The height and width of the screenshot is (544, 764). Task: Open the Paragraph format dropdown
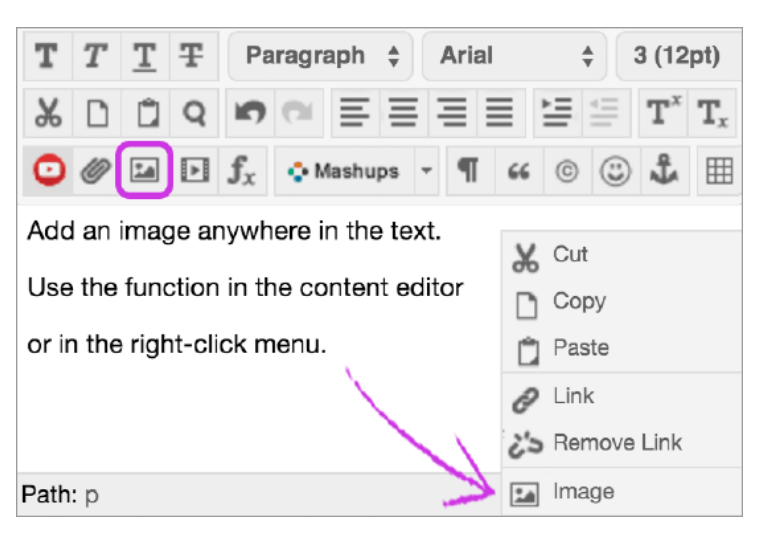(x=322, y=55)
